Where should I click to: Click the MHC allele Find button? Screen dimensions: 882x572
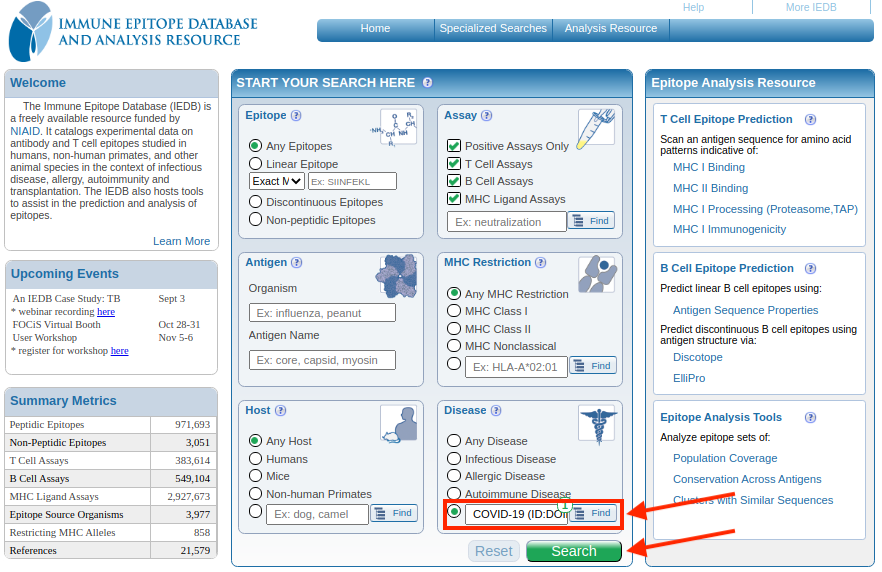593,366
